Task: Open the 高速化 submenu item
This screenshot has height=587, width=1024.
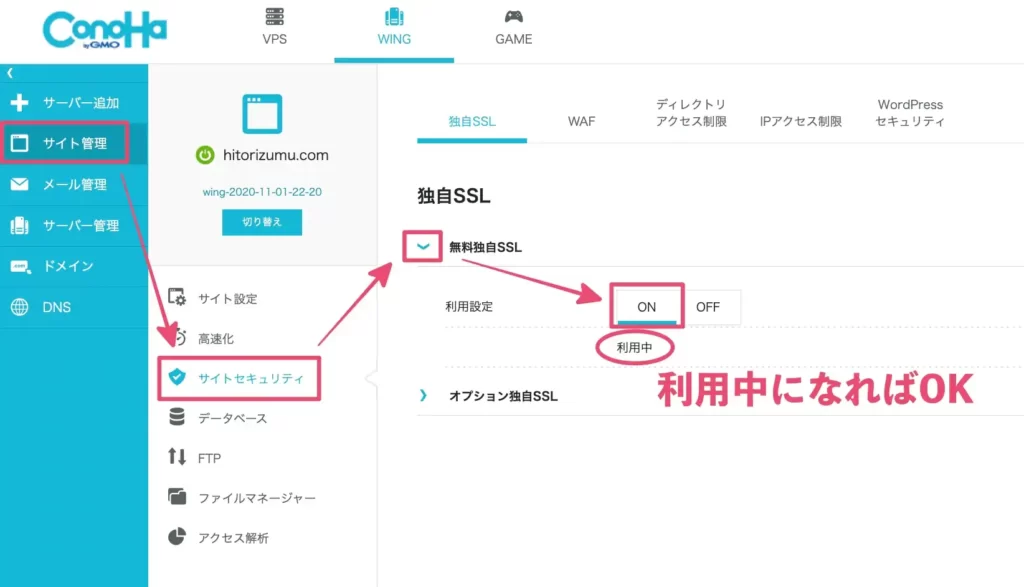Action: (x=216, y=338)
